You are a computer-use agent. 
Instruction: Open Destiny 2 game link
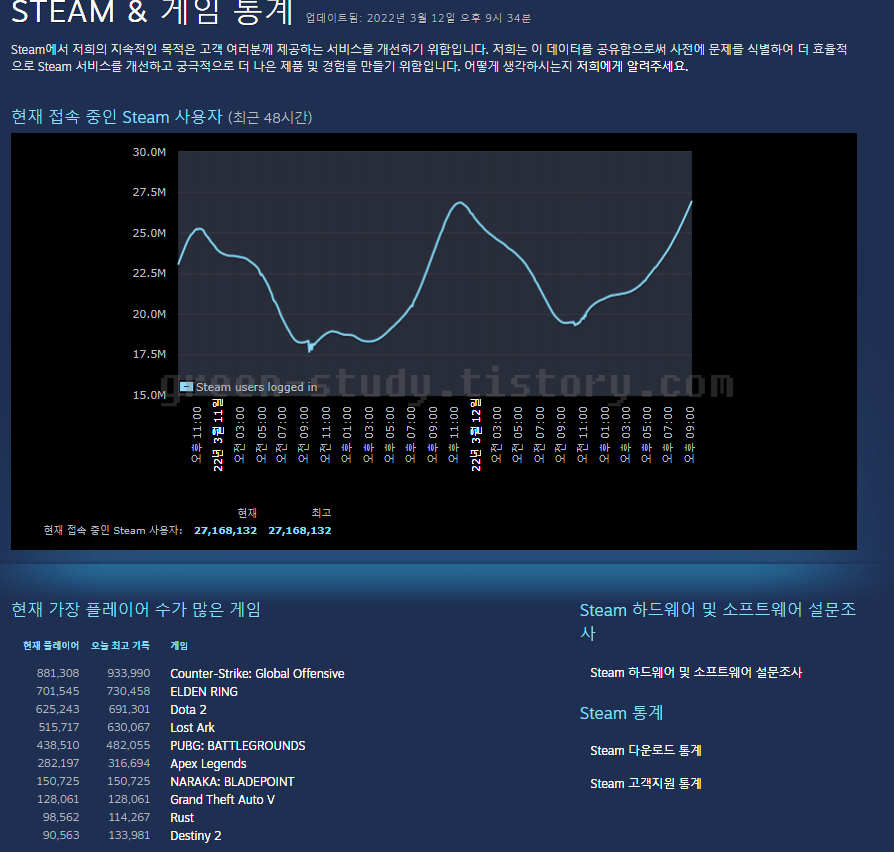point(196,835)
